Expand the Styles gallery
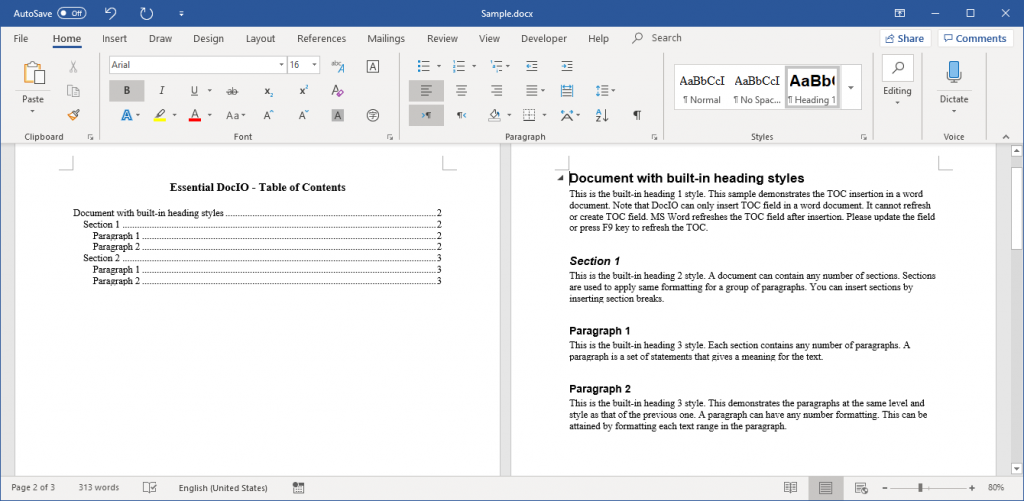1024x501 pixels. [851, 88]
